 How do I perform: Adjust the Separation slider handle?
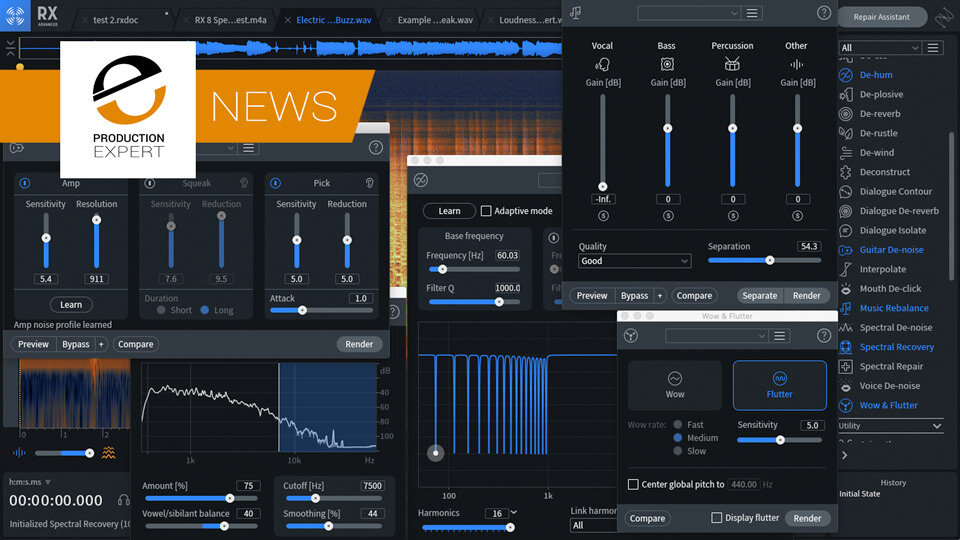coord(770,260)
